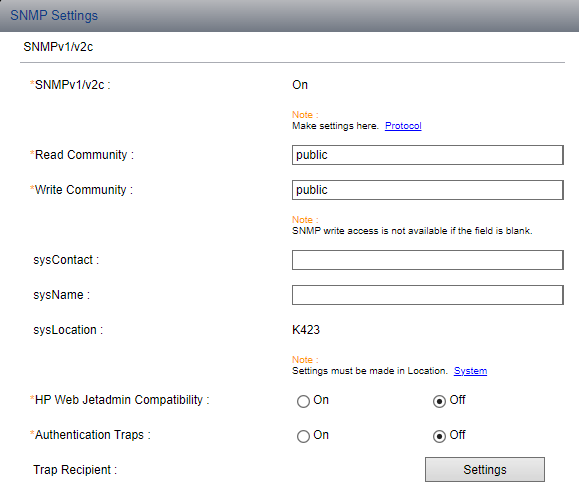Click the Trap Recipient label
Screen dimensions: 579x488
pyautogui.click(x=75, y=470)
